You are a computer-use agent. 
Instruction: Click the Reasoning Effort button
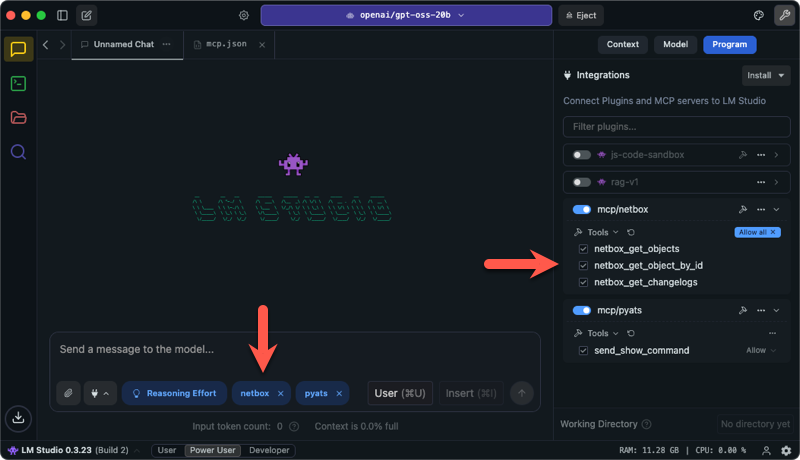coord(174,393)
